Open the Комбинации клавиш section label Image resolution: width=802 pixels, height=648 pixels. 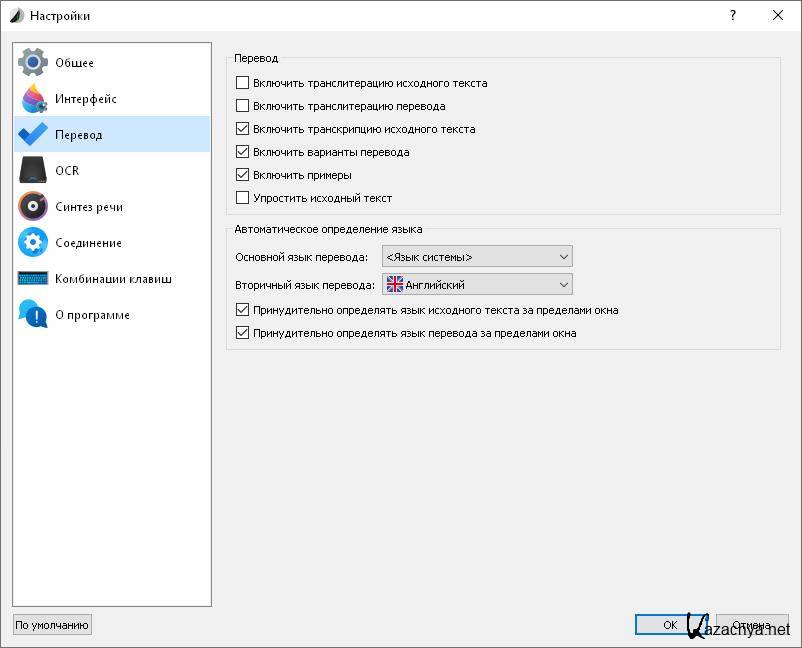point(113,279)
